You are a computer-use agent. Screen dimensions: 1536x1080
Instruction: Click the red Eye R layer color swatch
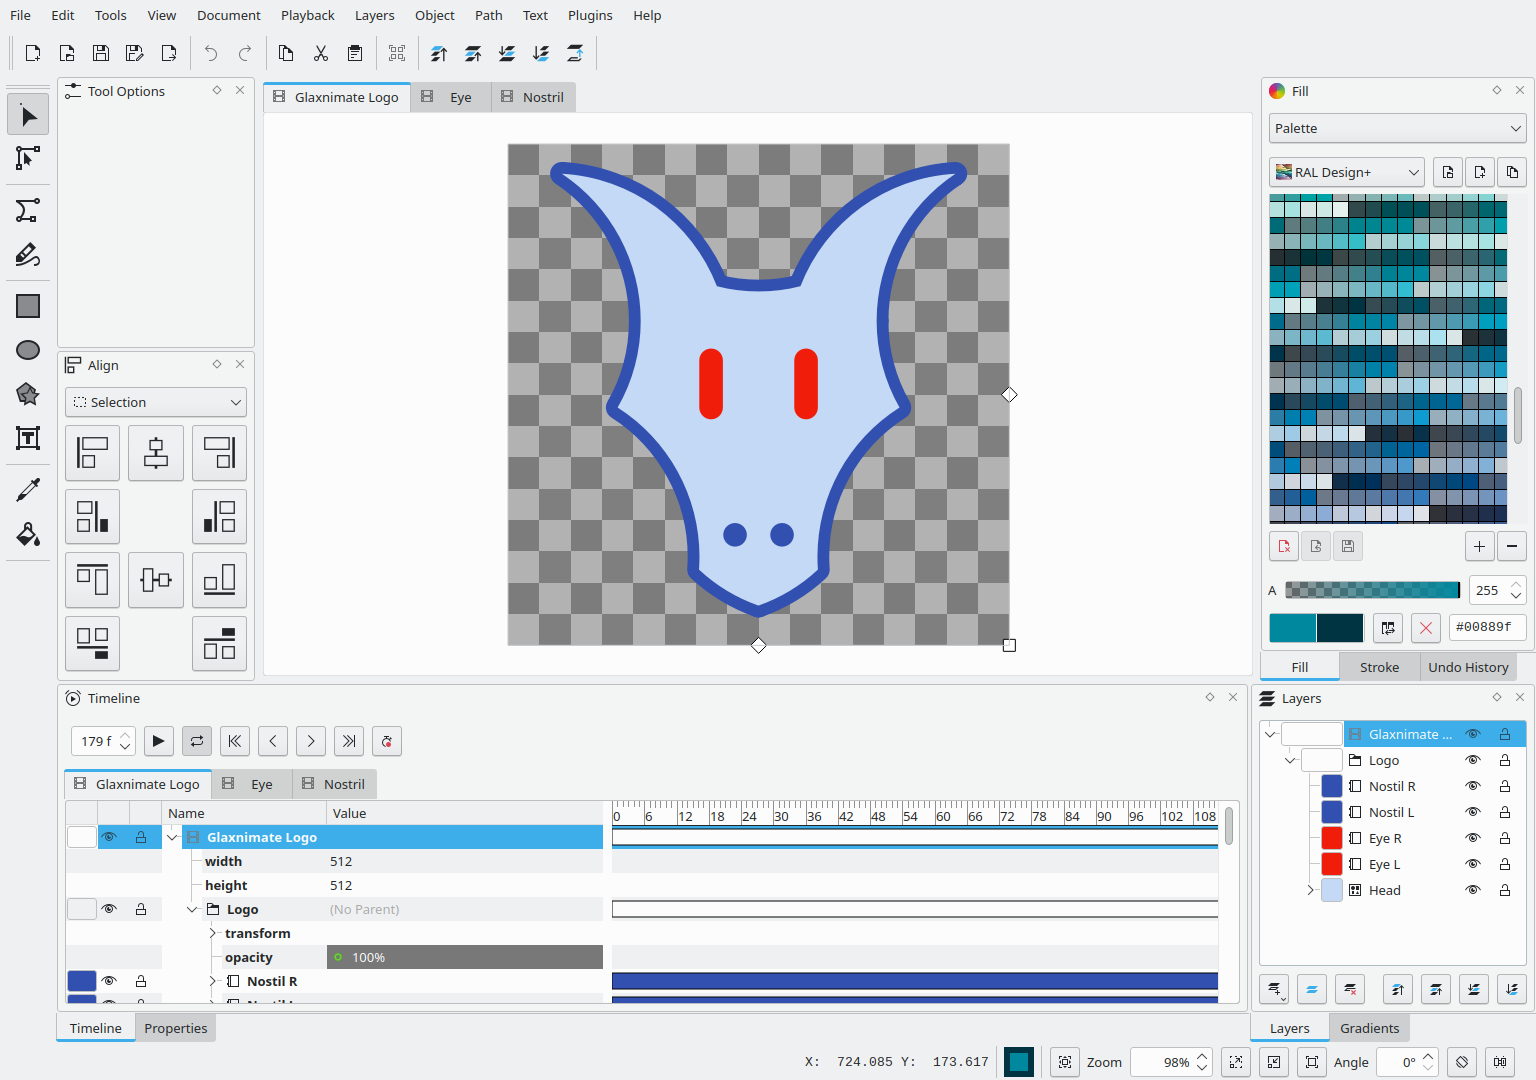coord(1332,838)
